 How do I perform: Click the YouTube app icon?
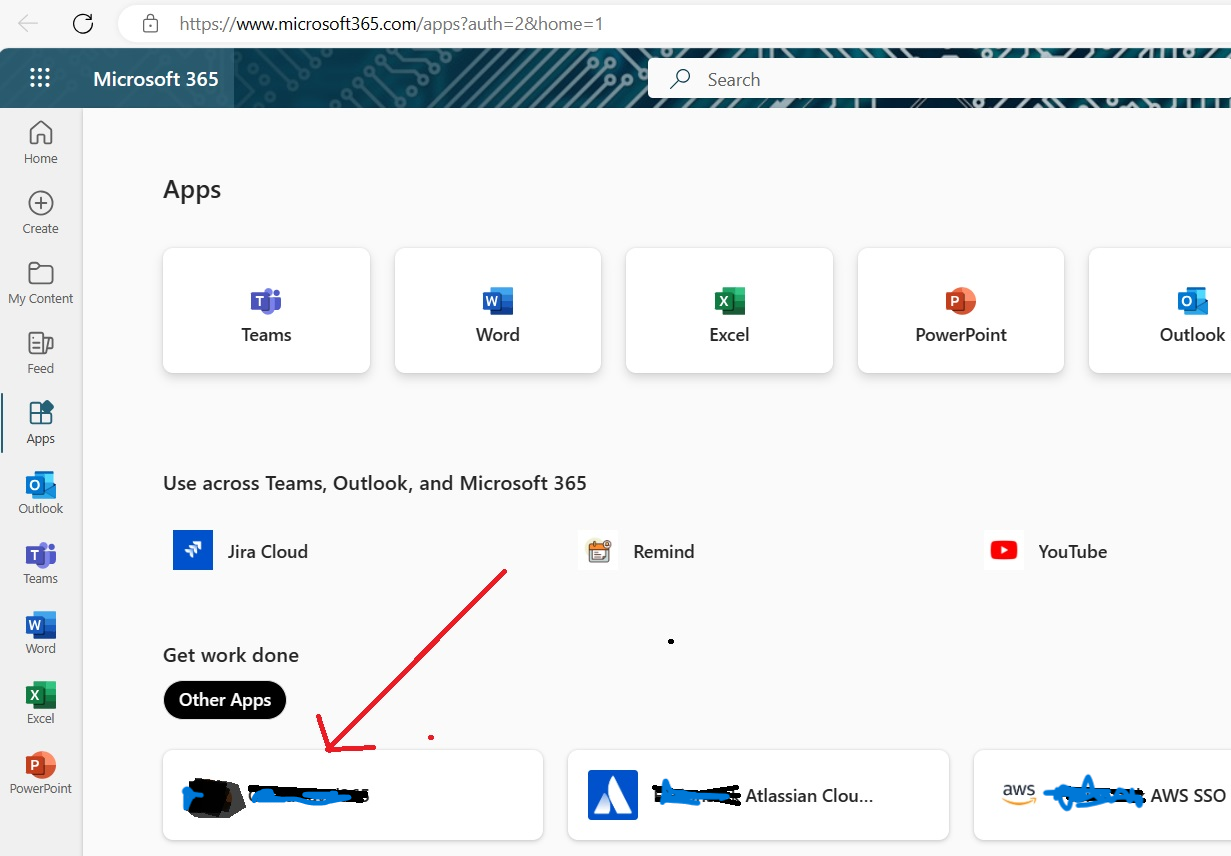coord(1003,551)
